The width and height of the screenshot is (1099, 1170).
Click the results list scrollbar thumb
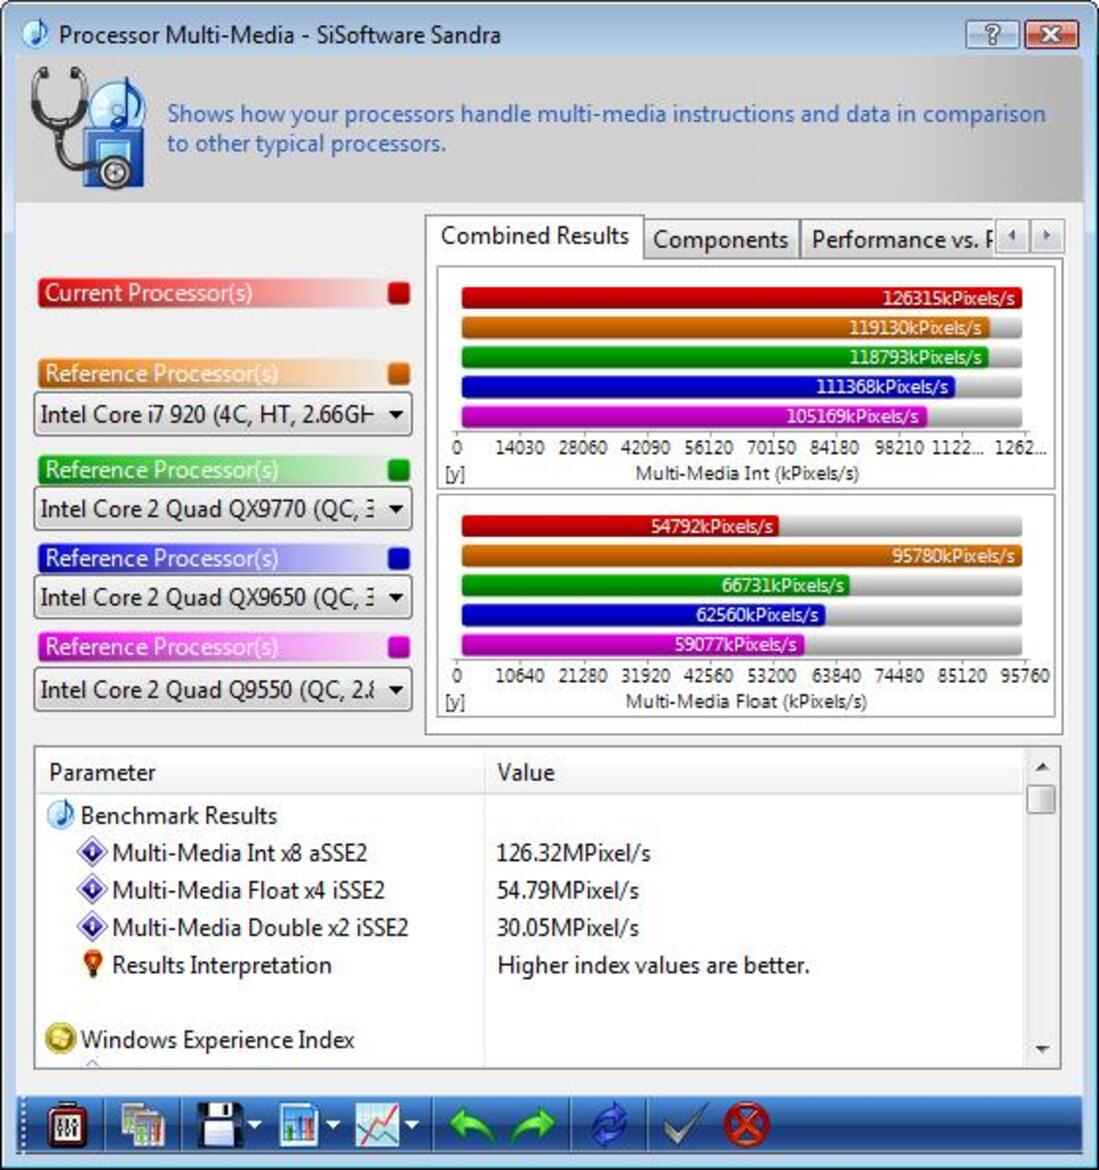[x=1042, y=799]
